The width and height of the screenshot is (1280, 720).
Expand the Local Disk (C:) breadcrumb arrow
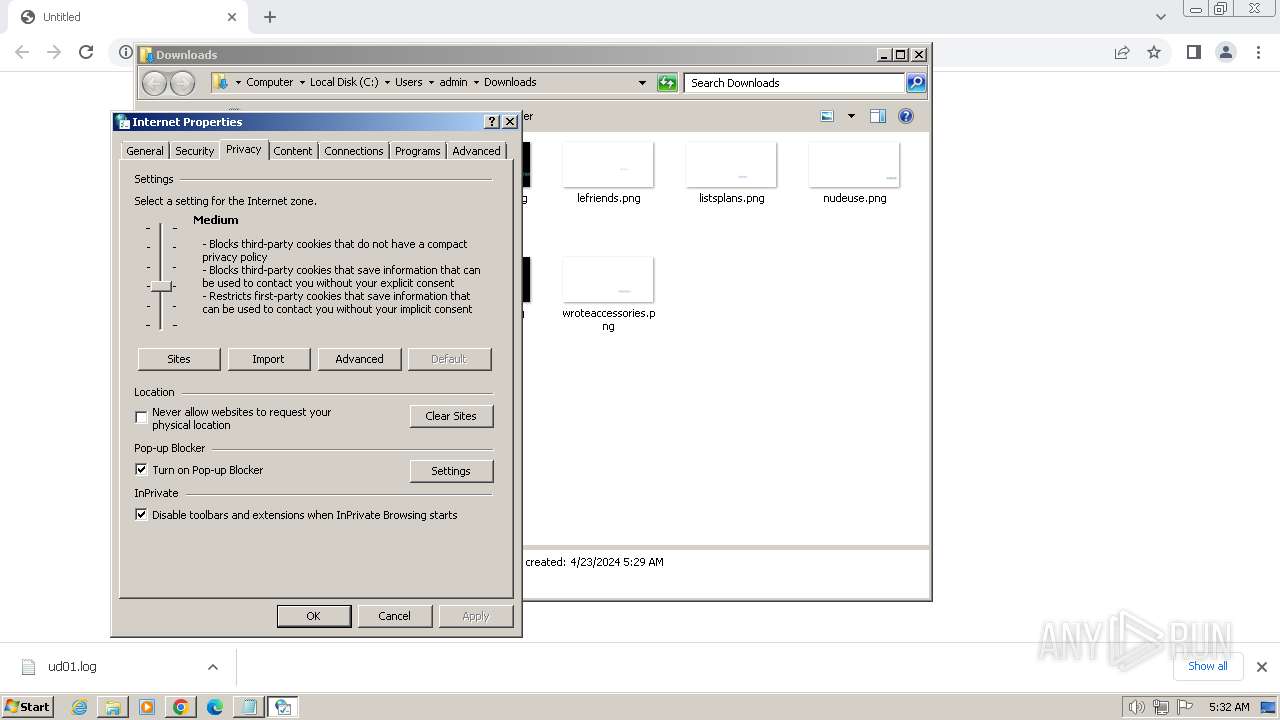pyautogui.click(x=387, y=83)
